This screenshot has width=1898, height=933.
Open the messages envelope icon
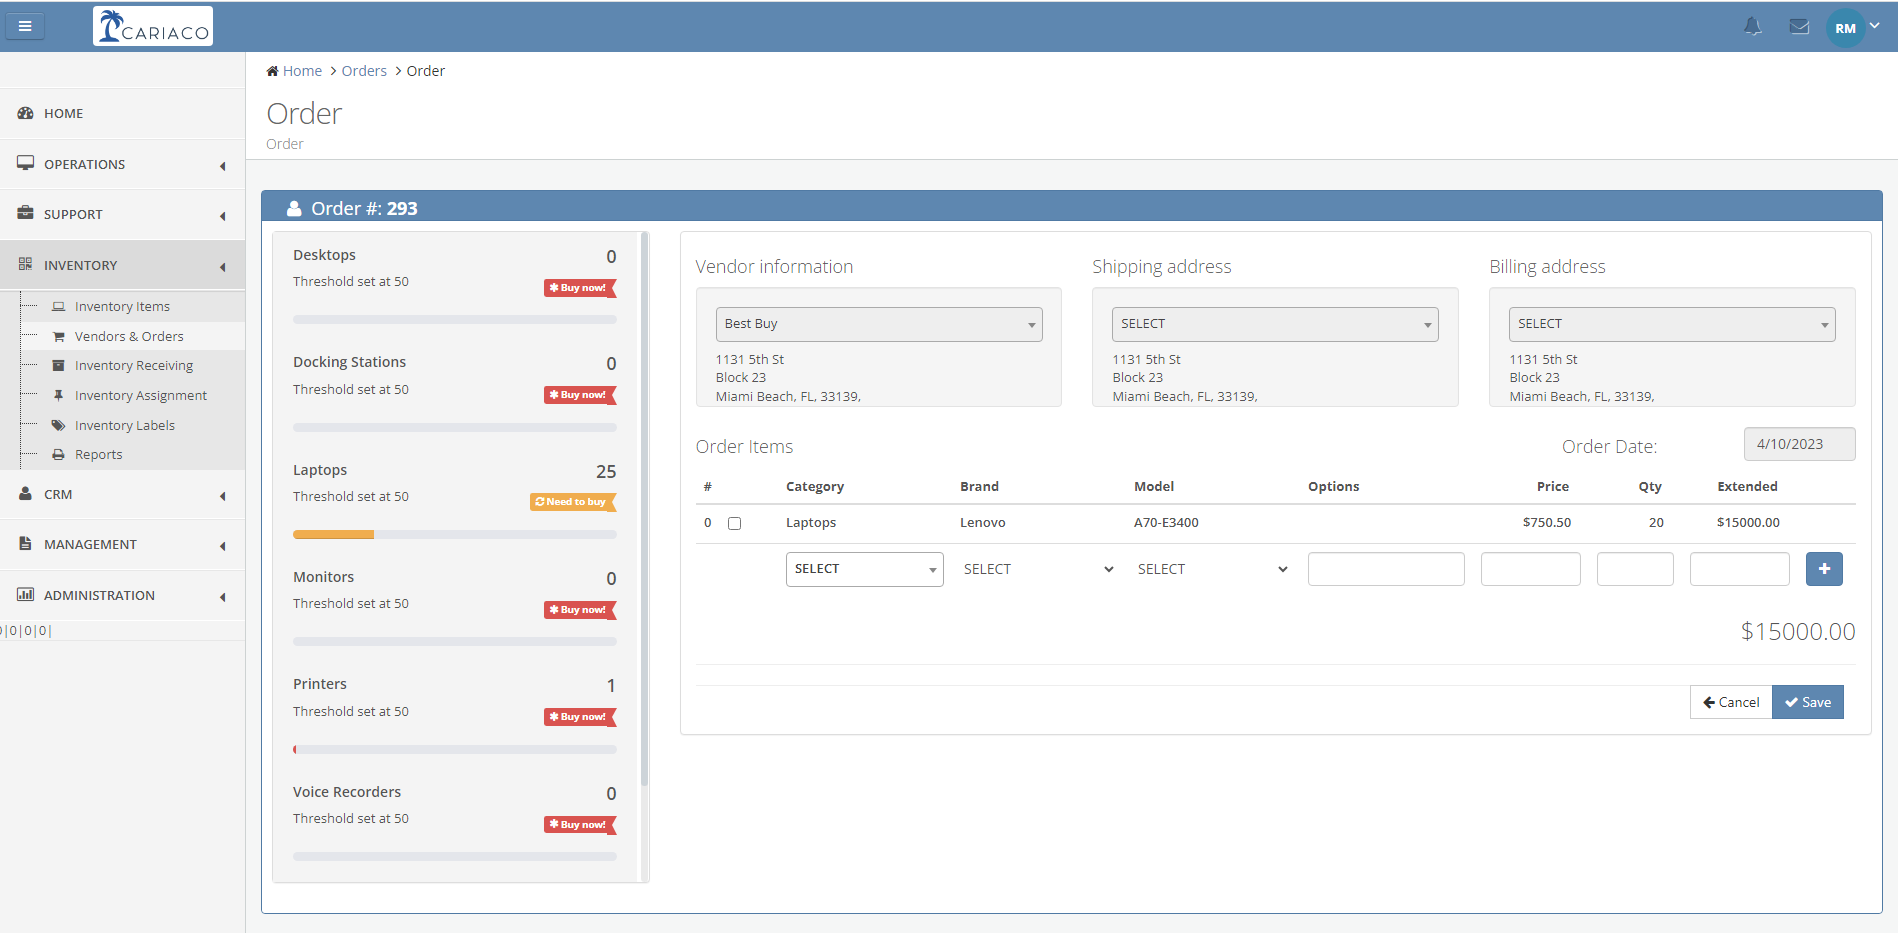click(x=1799, y=27)
